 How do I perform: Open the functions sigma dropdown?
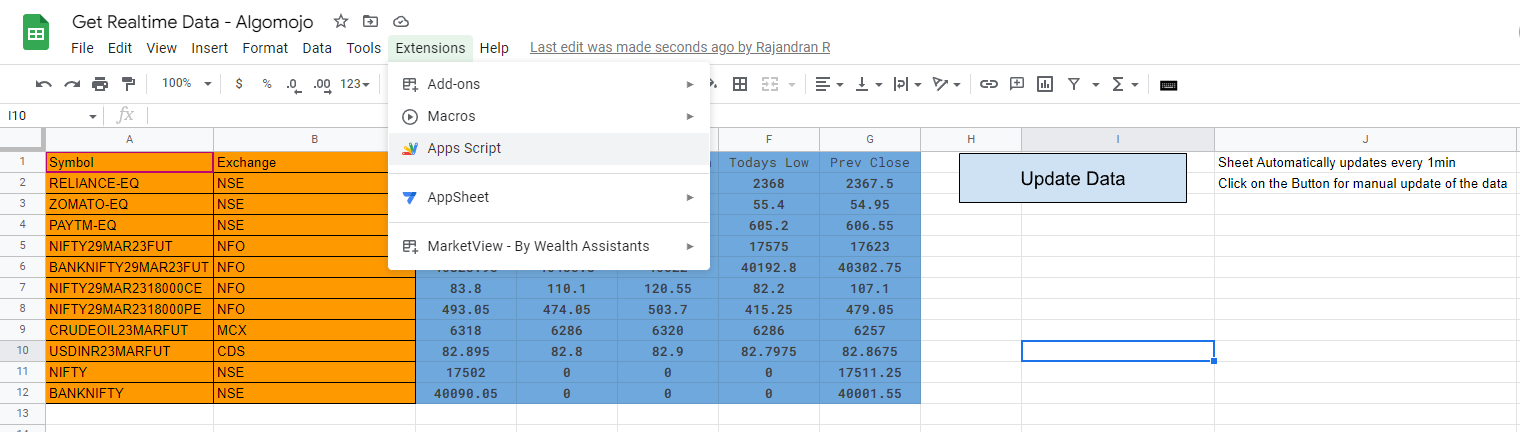[1124, 84]
